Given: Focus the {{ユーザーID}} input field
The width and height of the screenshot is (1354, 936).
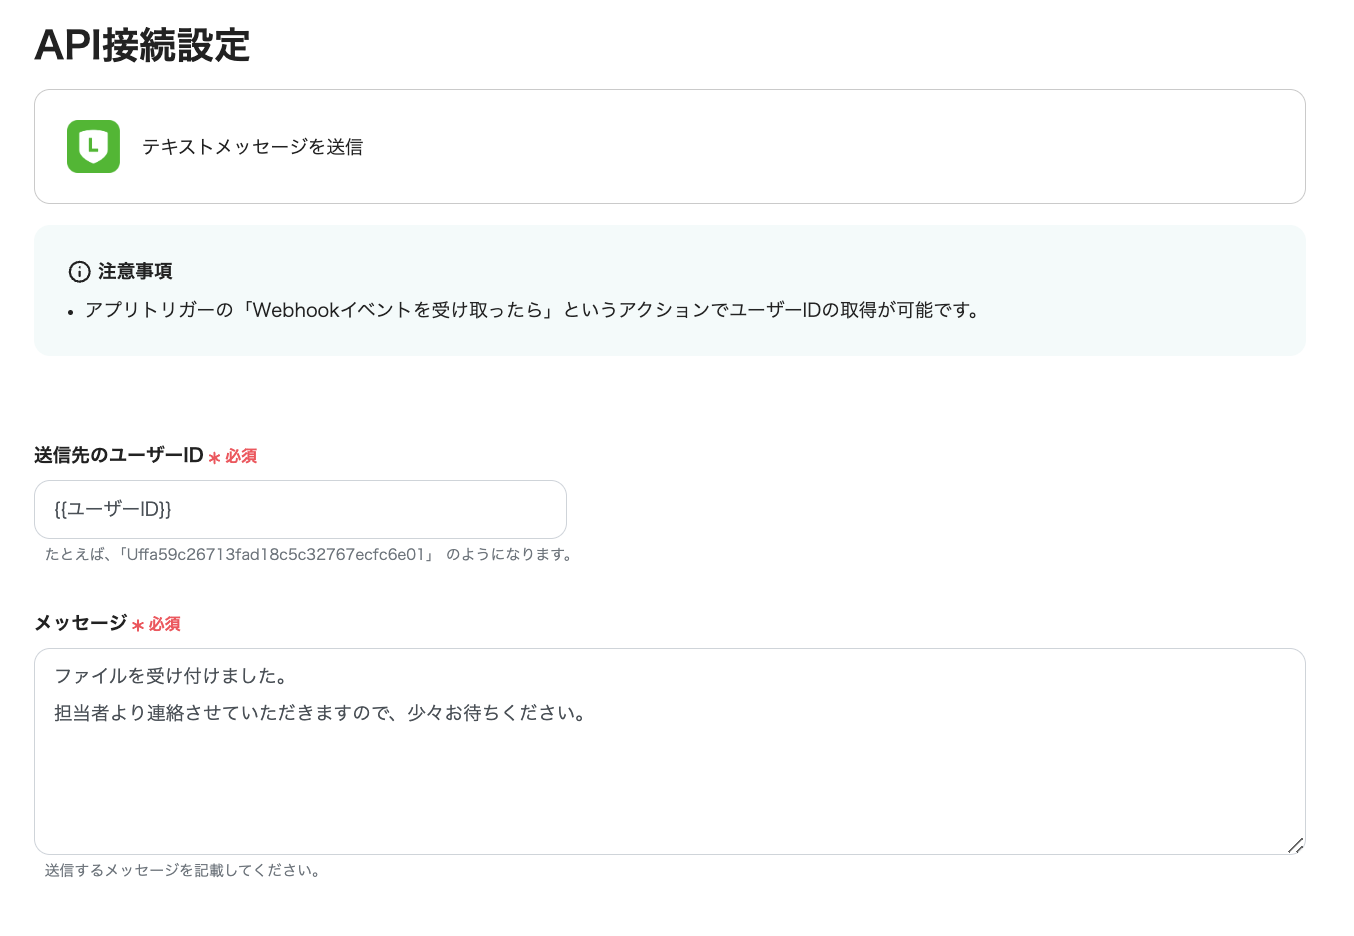Looking at the screenshot, I should [300, 509].
